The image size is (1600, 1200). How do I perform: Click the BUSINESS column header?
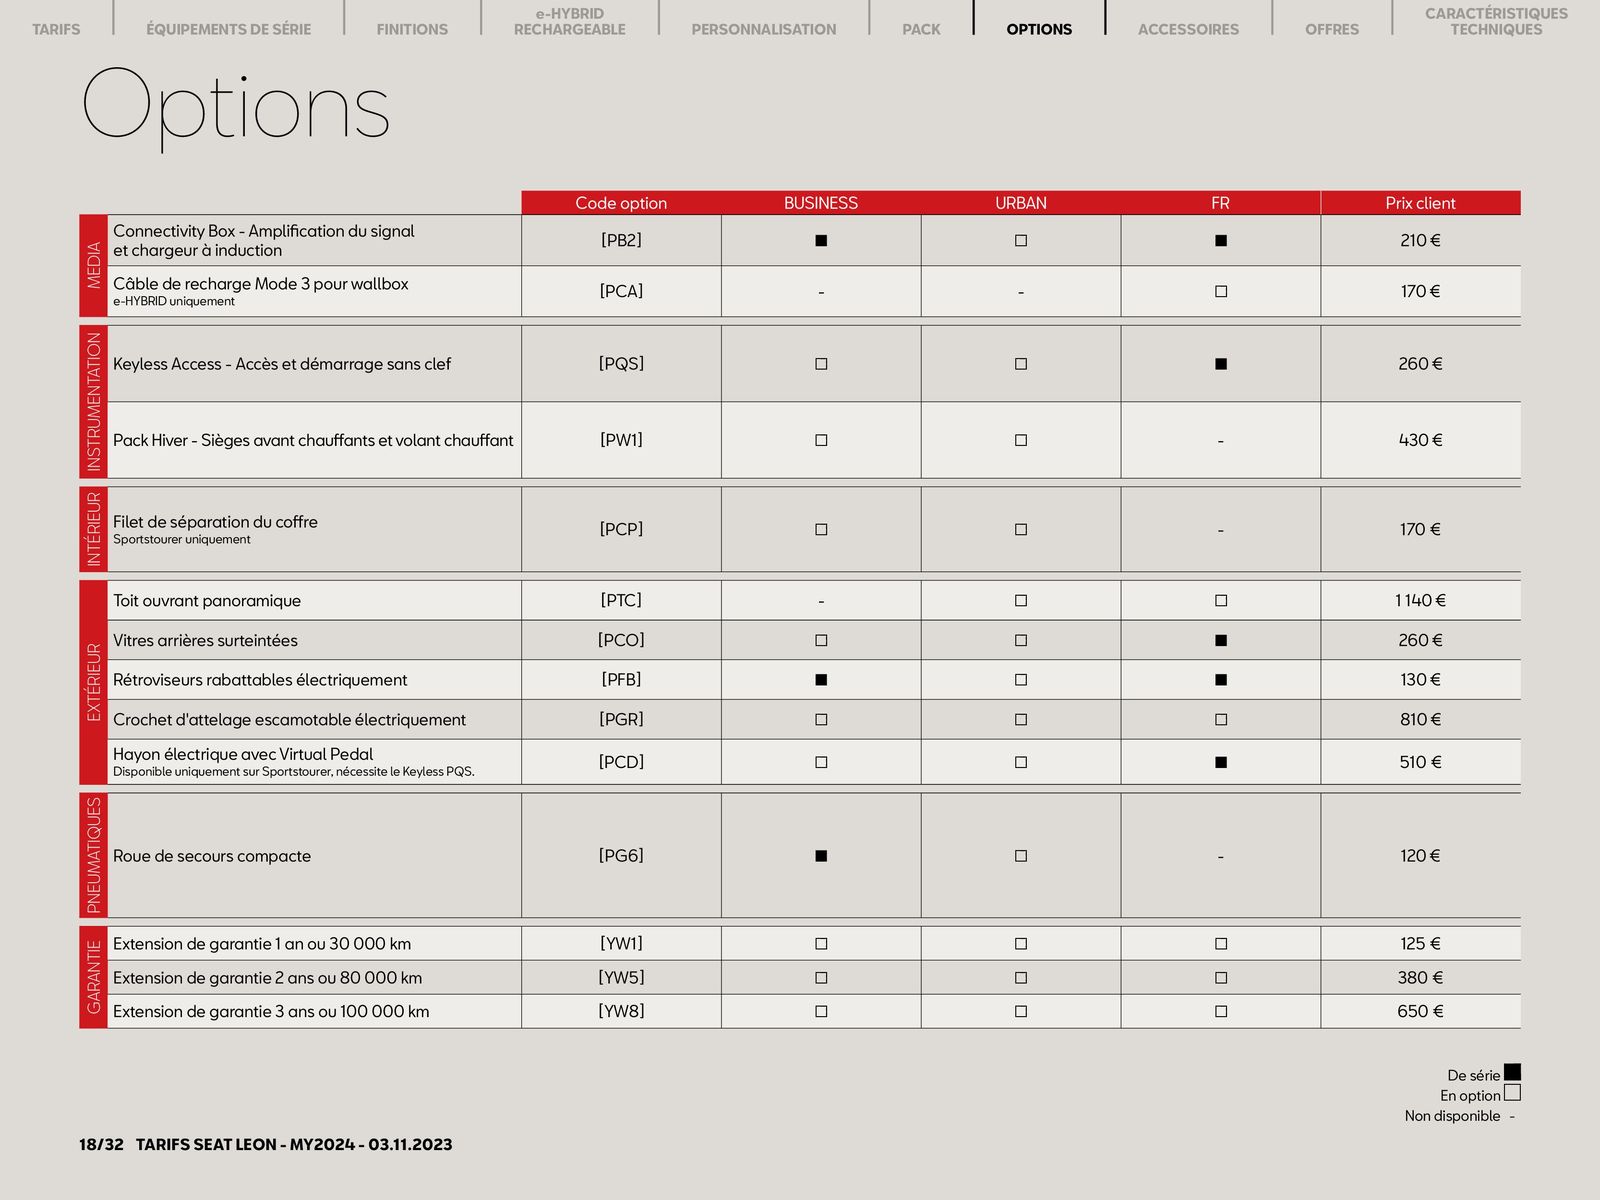[x=821, y=203]
